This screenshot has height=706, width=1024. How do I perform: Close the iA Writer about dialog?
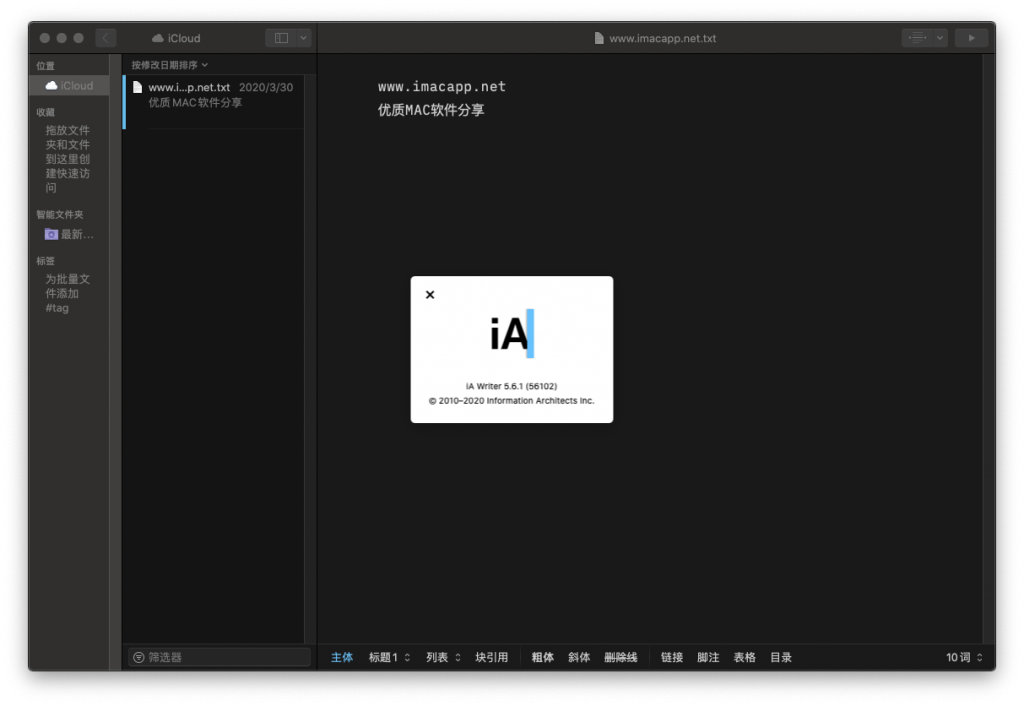[x=430, y=295]
